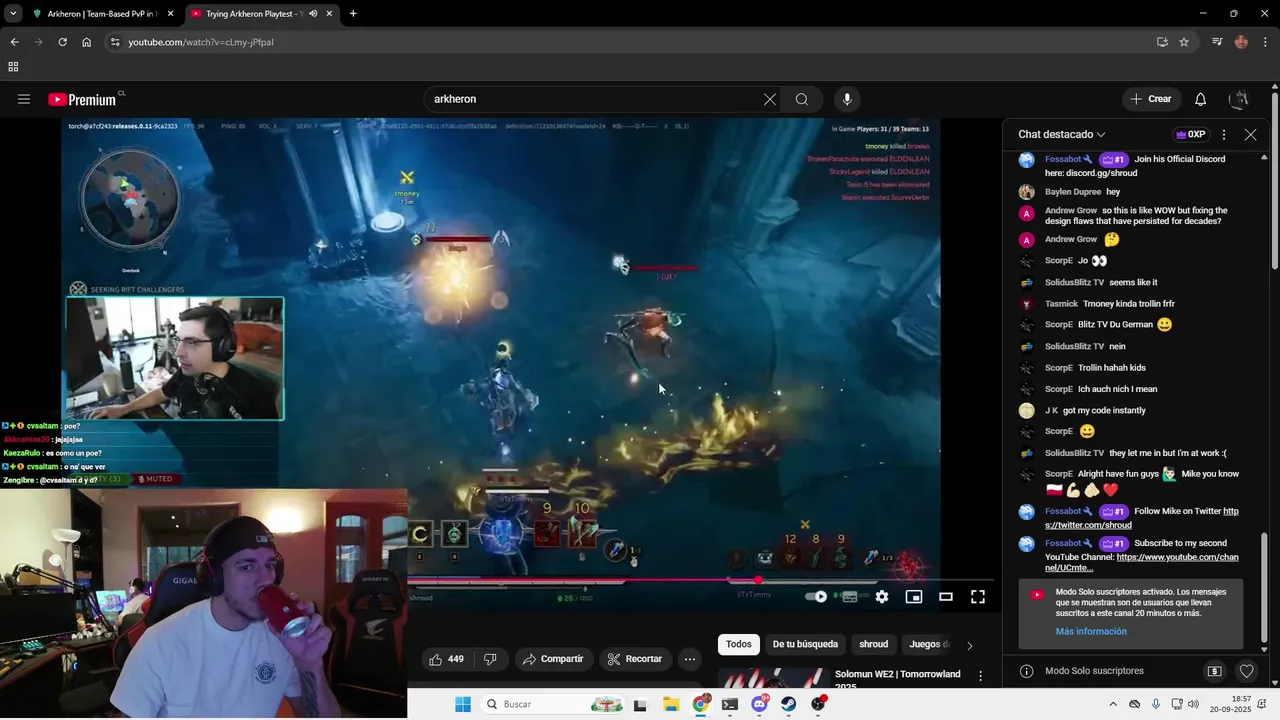Show hidden system tray icons
Screen dimensions: 1280x720
click(1113, 704)
